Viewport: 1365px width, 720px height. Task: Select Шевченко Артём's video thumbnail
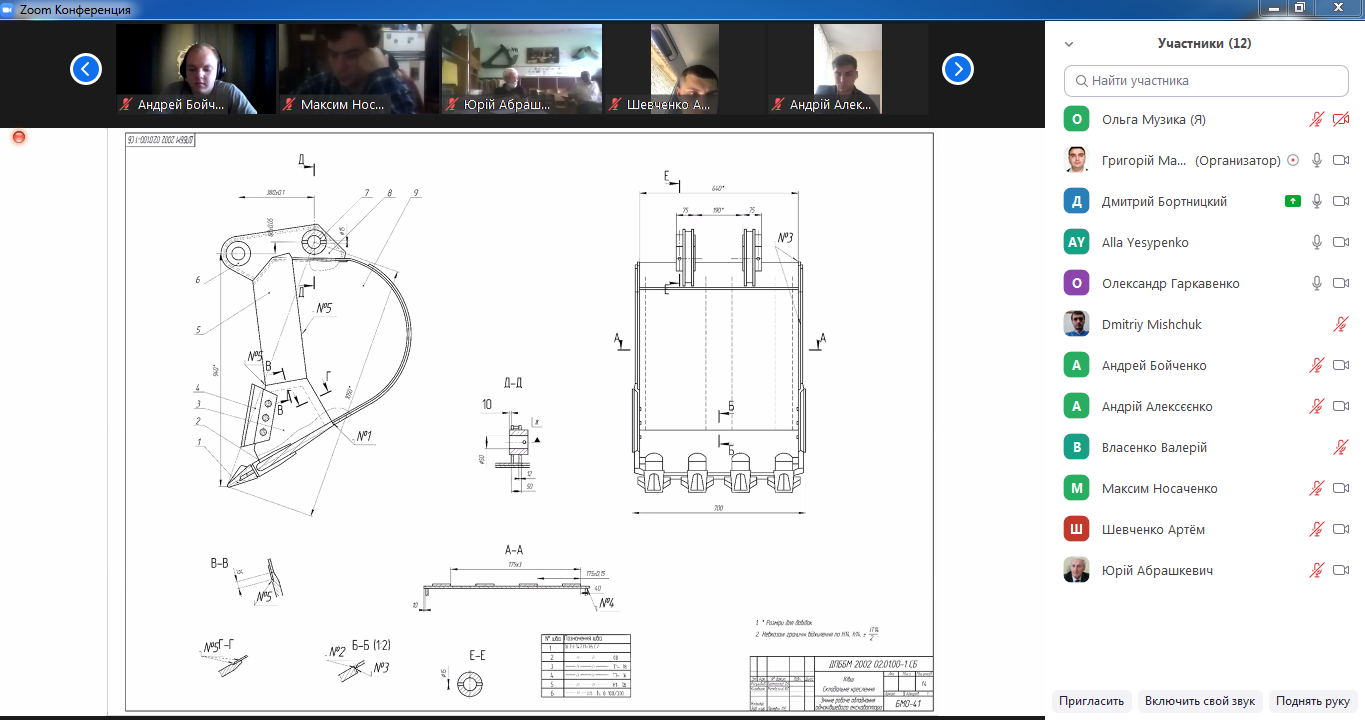click(x=685, y=69)
